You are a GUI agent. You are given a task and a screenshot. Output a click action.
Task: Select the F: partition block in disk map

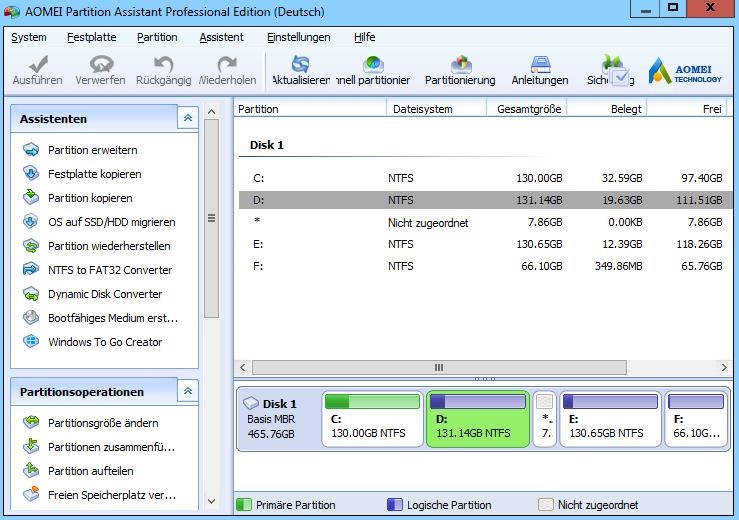coord(696,419)
